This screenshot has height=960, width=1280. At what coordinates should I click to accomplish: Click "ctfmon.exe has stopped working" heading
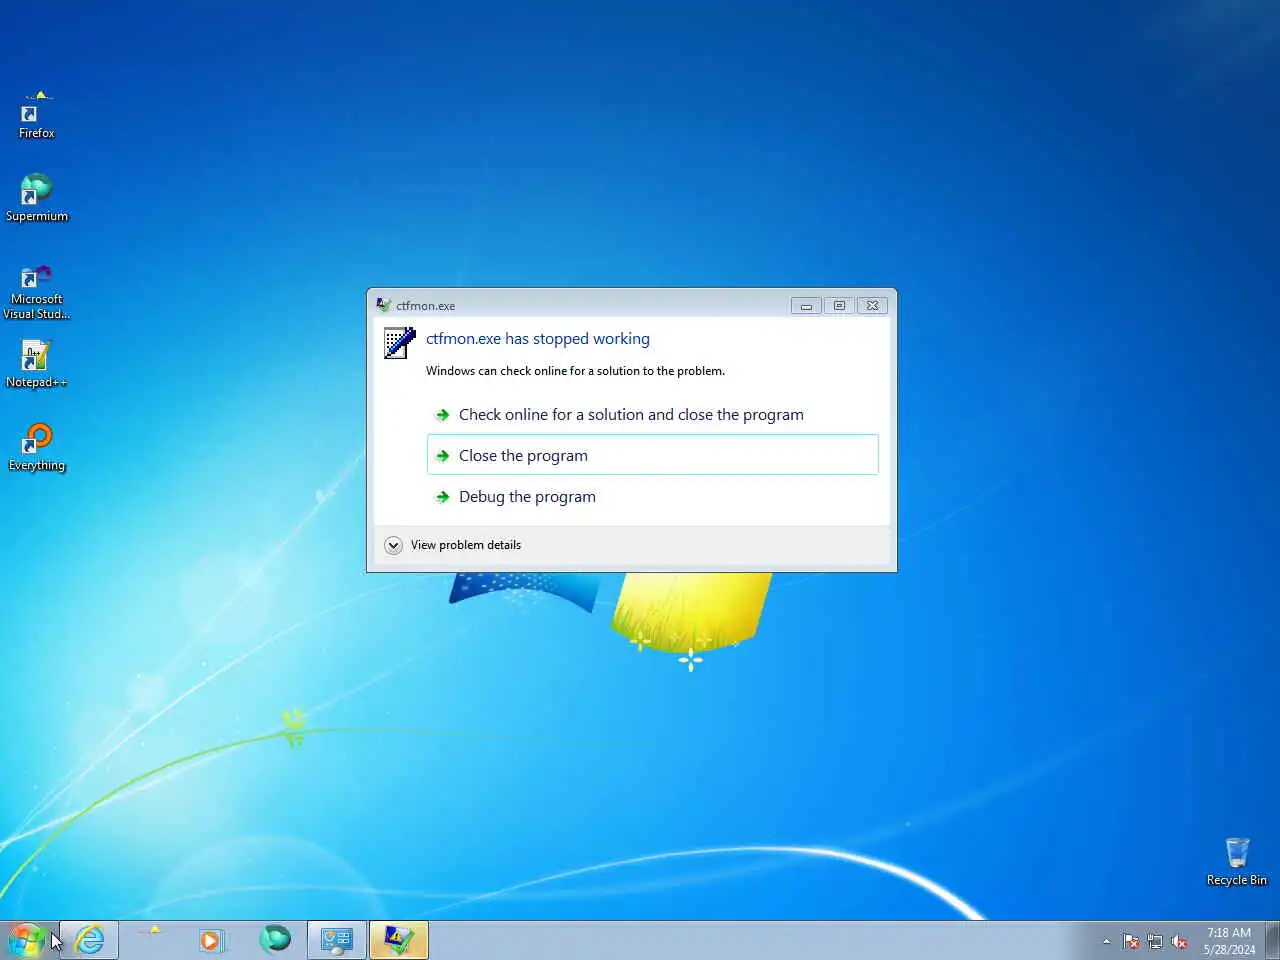[x=538, y=339]
